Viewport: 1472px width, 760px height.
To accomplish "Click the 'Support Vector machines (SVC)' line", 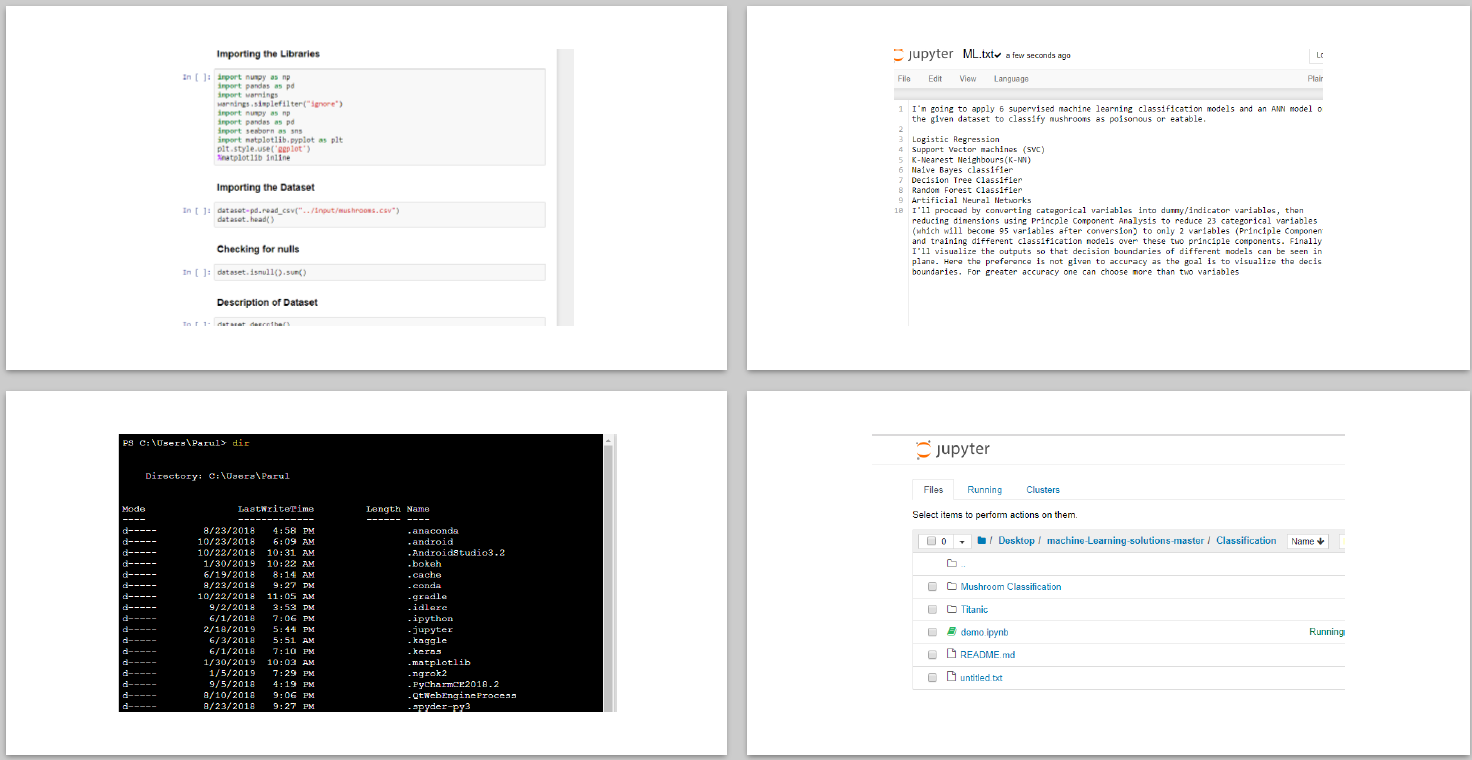I will 977,150.
